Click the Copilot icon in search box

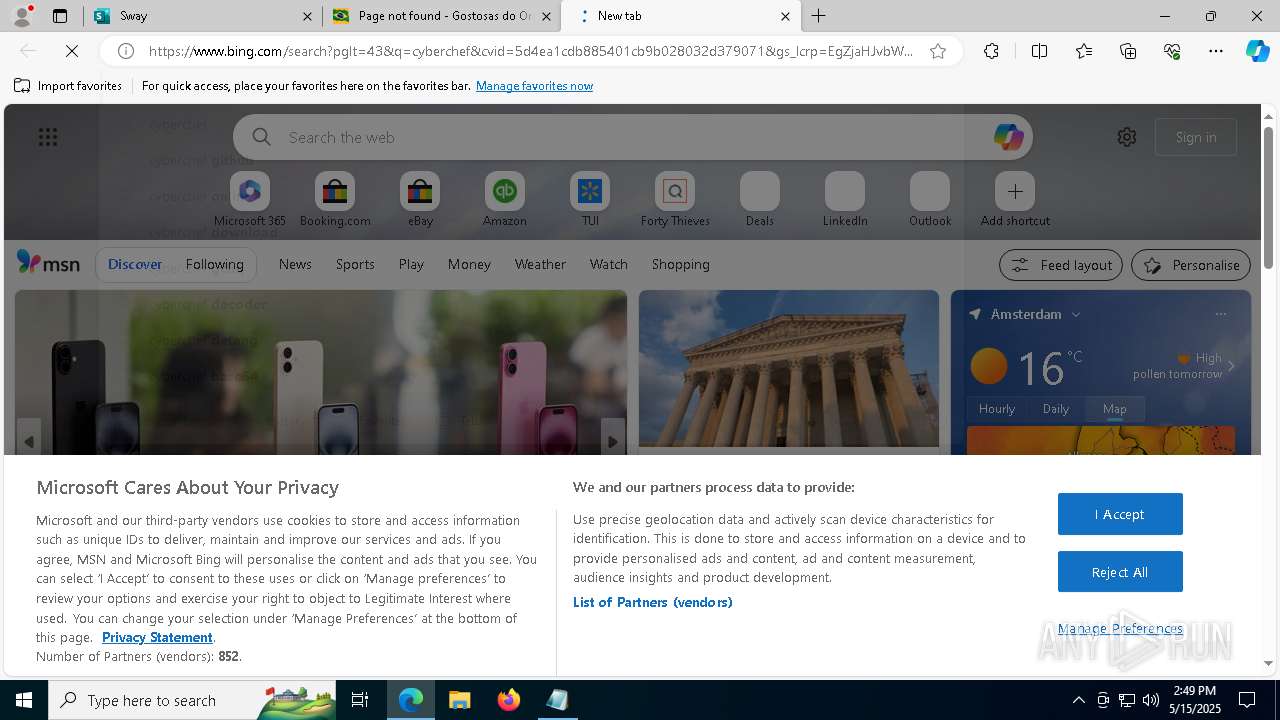1008,137
